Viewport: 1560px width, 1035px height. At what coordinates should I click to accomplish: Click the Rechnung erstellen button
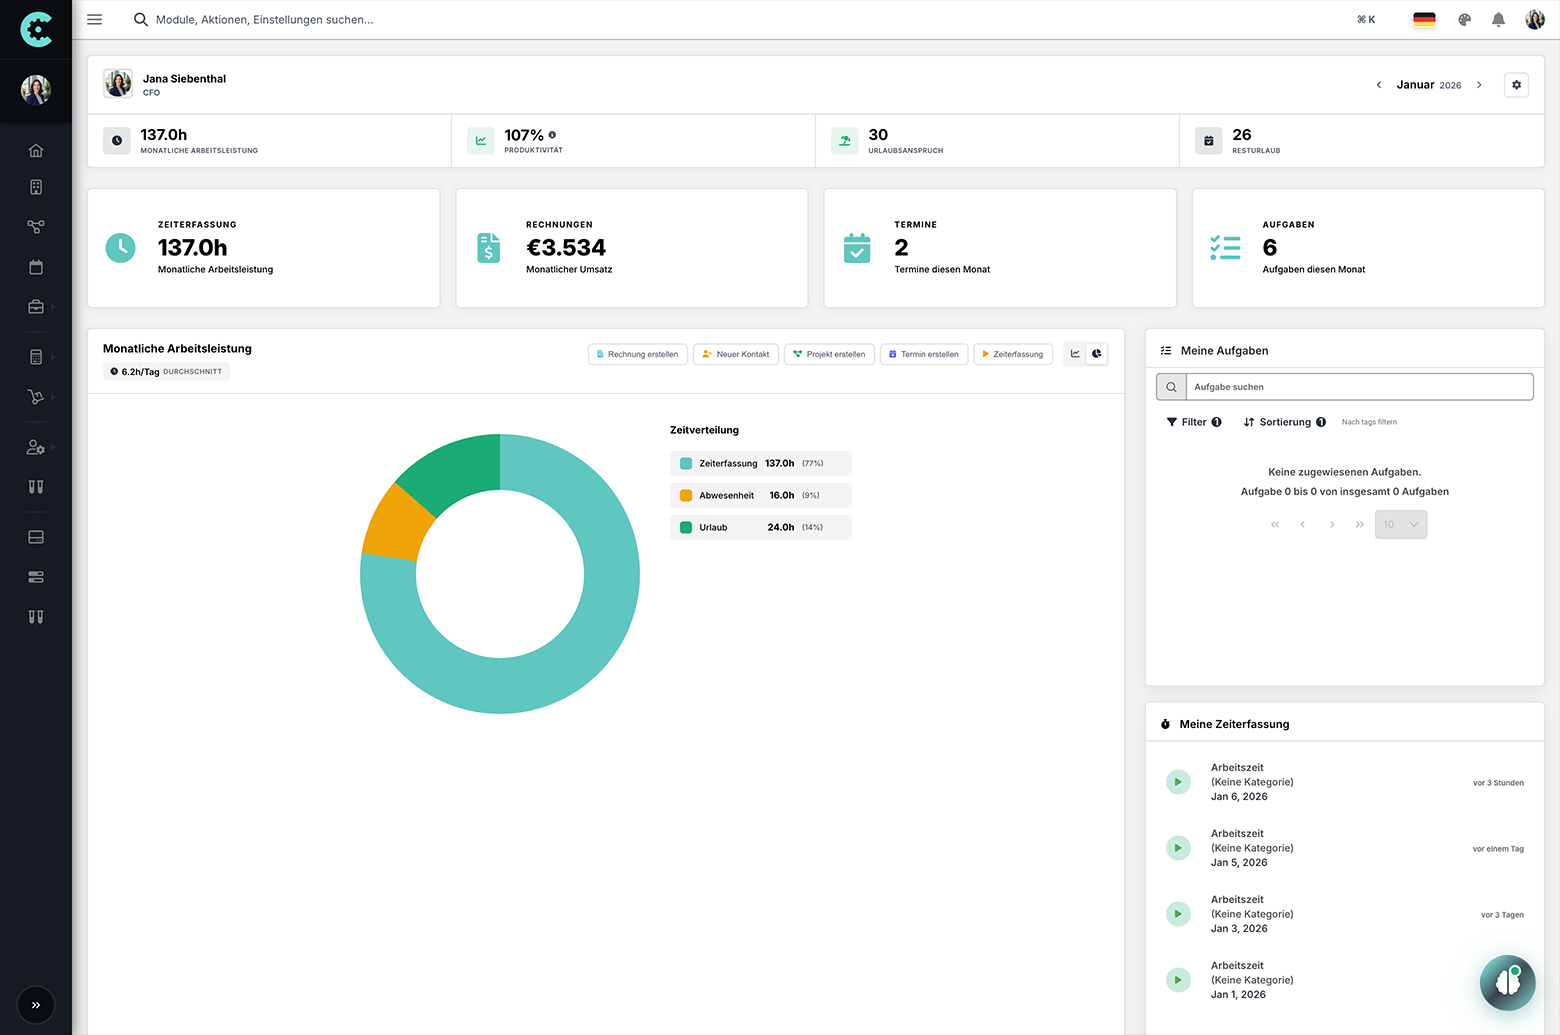tap(637, 353)
